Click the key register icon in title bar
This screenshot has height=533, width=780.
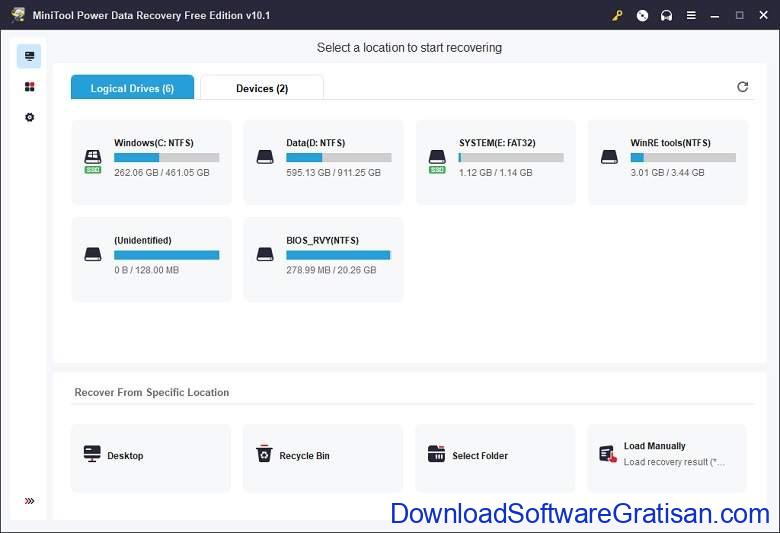pos(617,15)
